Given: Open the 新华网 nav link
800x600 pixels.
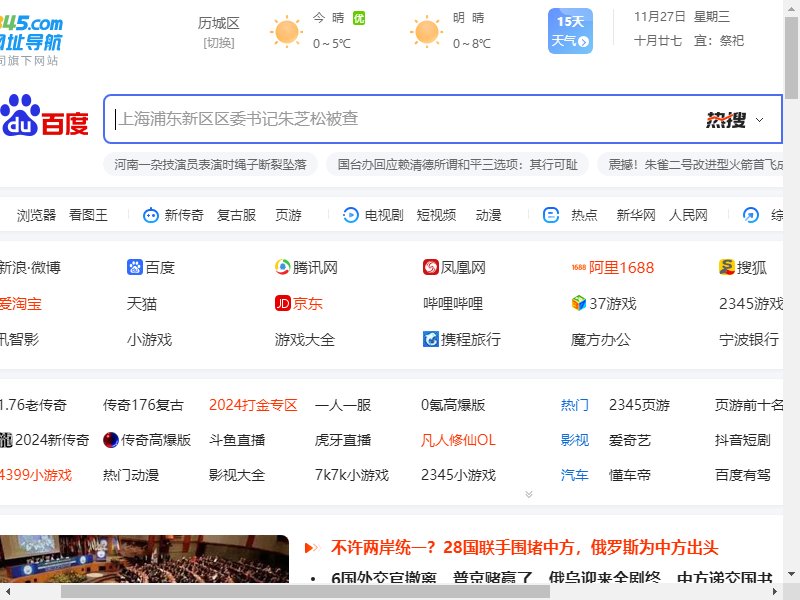Looking at the screenshot, I should click(x=636, y=215).
